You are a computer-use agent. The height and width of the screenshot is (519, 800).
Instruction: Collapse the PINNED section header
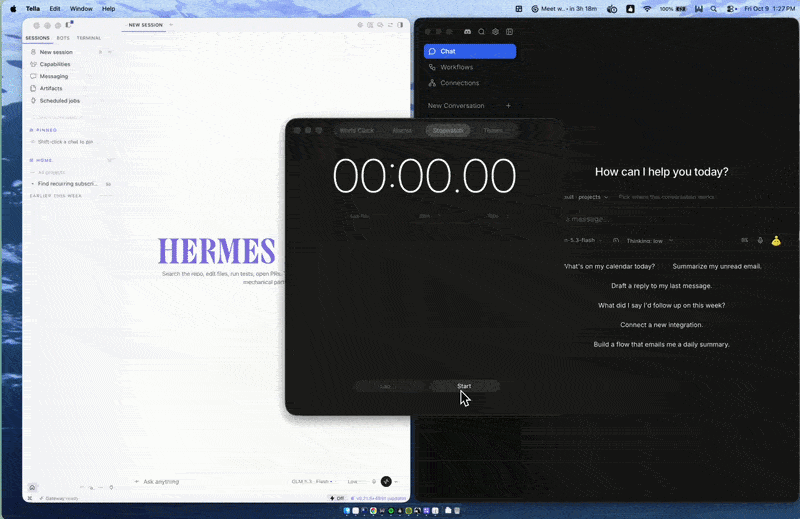(44, 130)
